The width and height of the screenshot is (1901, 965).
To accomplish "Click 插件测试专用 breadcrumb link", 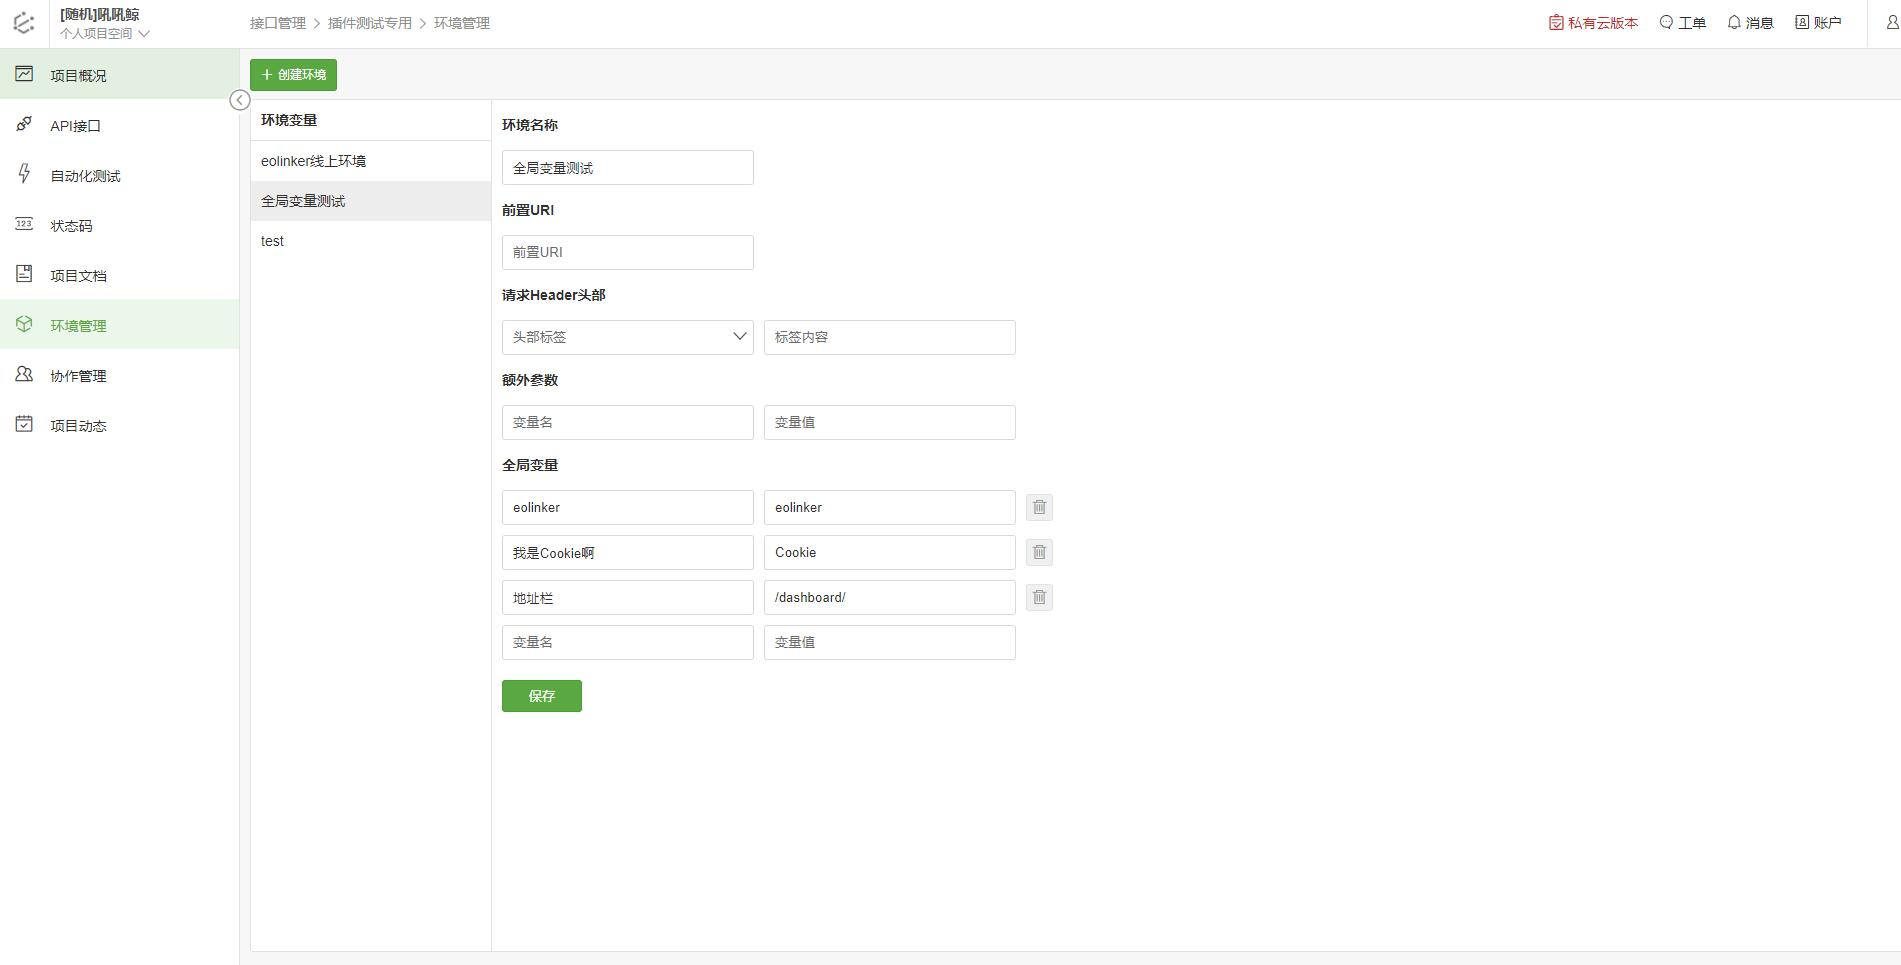I will point(370,23).
